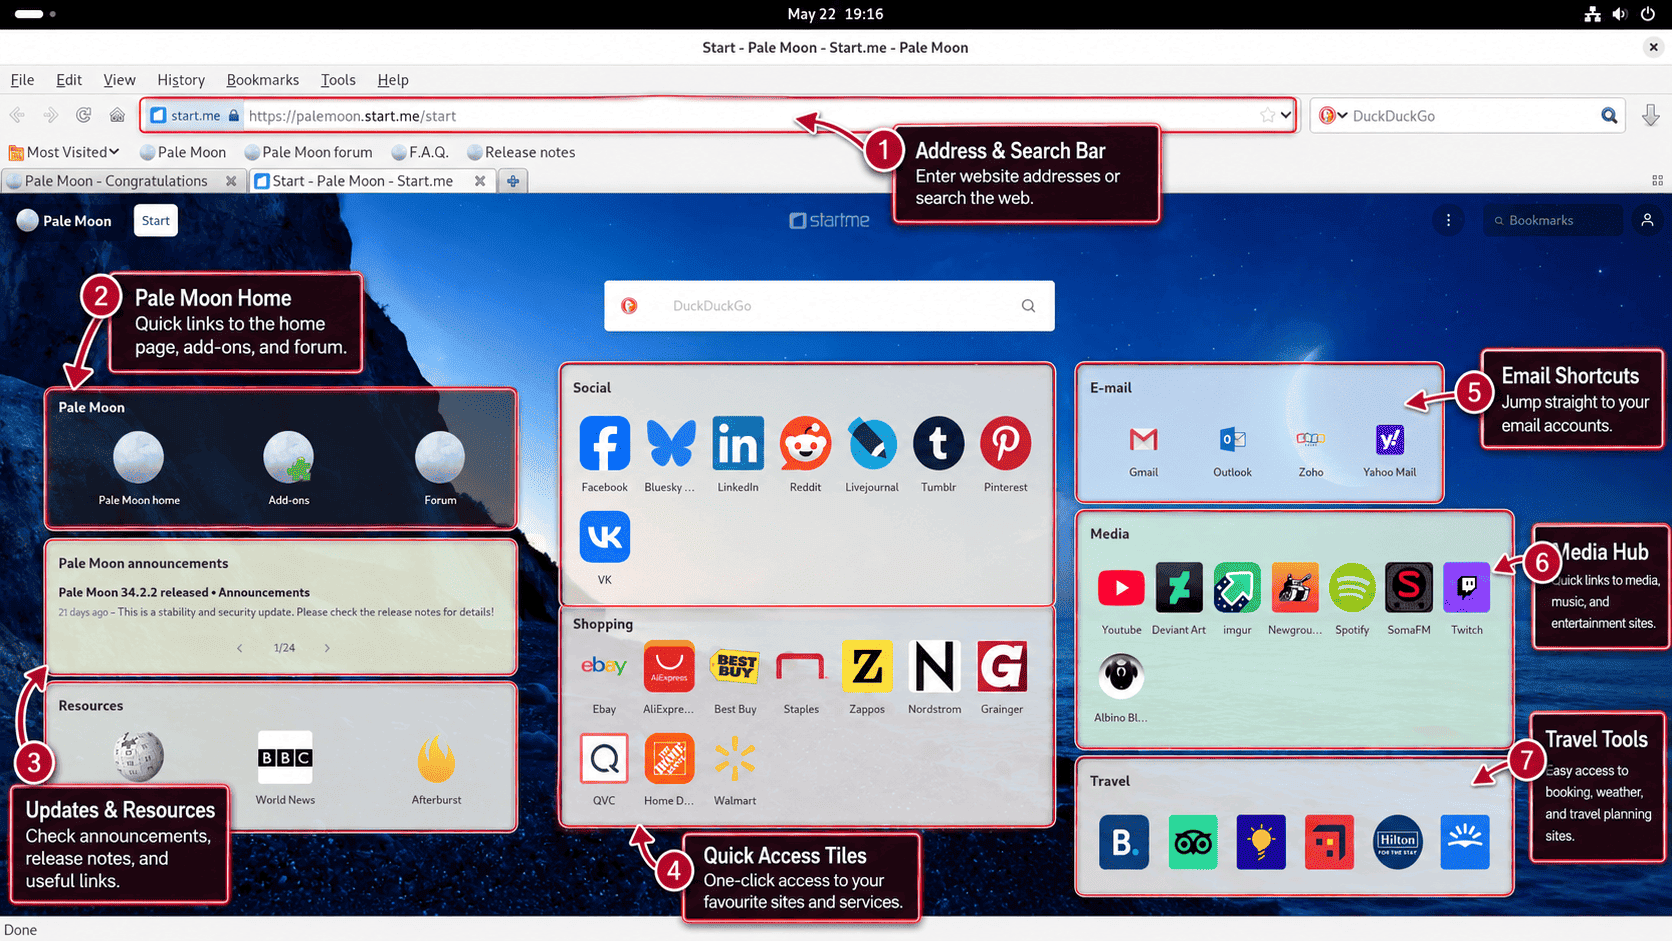This screenshot has height=941, width=1672.
Task: Open the Pale Moon forum bookmark
Action: [x=308, y=152]
